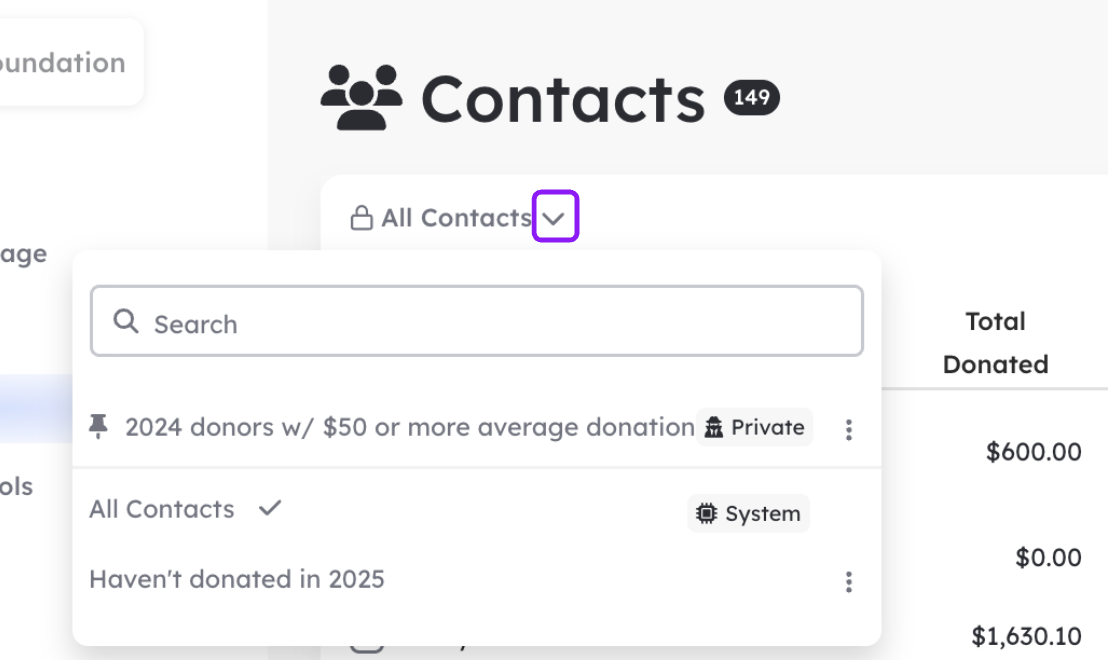The width and height of the screenshot is (1108, 660).
Task: Collapse the All Contacts view dropdown chevron
Action: tap(555, 216)
